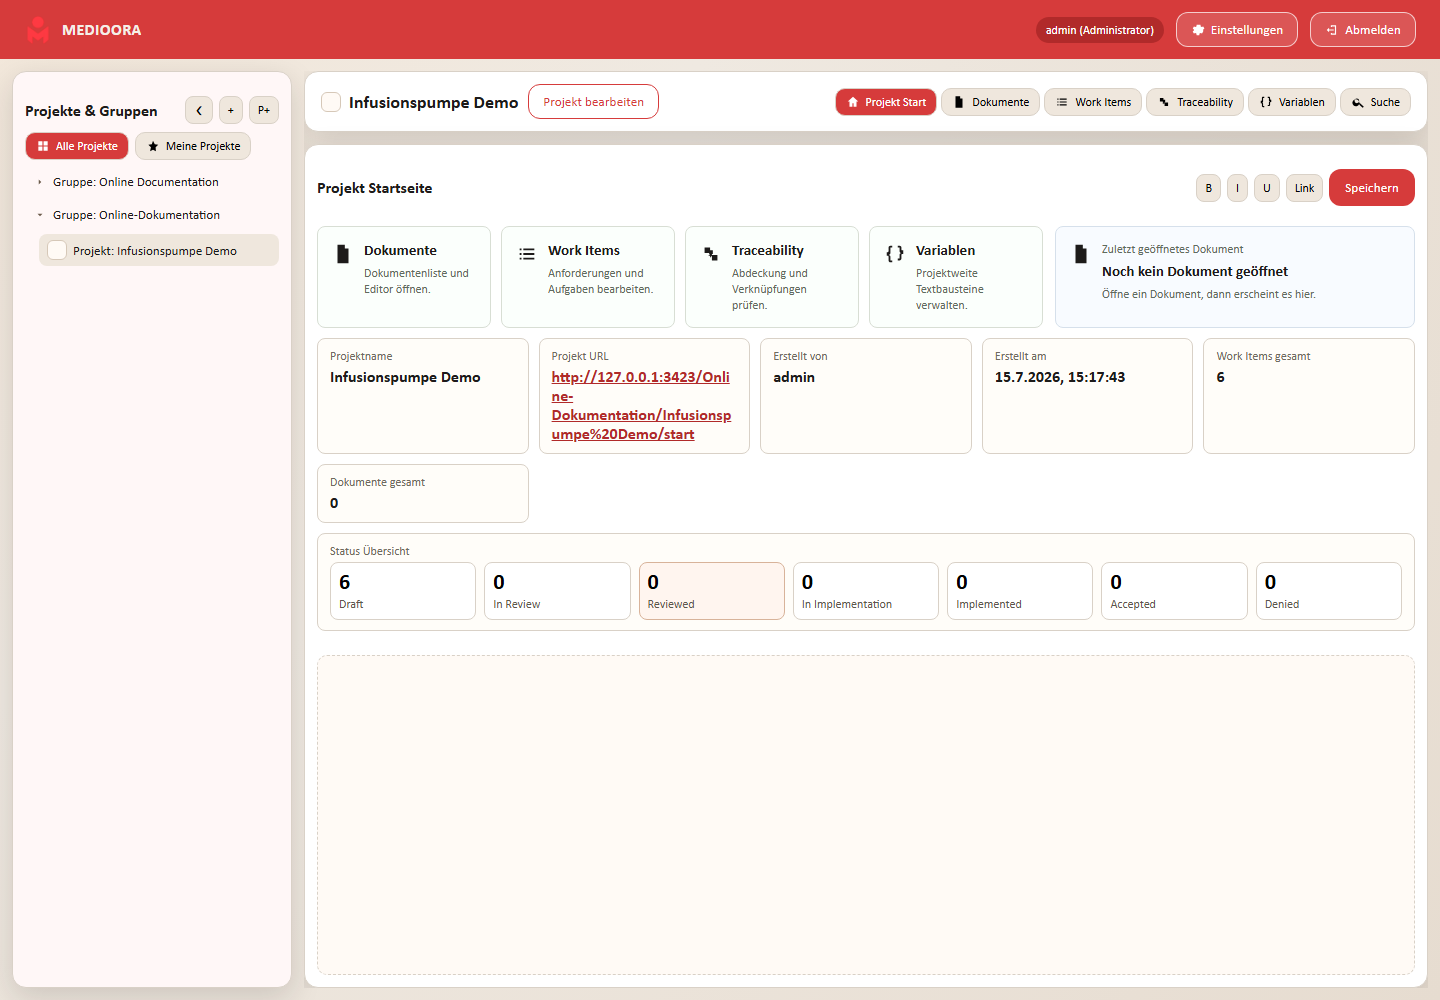1440x1000 pixels.
Task: Click the Medioora logo icon
Action: tap(38, 30)
